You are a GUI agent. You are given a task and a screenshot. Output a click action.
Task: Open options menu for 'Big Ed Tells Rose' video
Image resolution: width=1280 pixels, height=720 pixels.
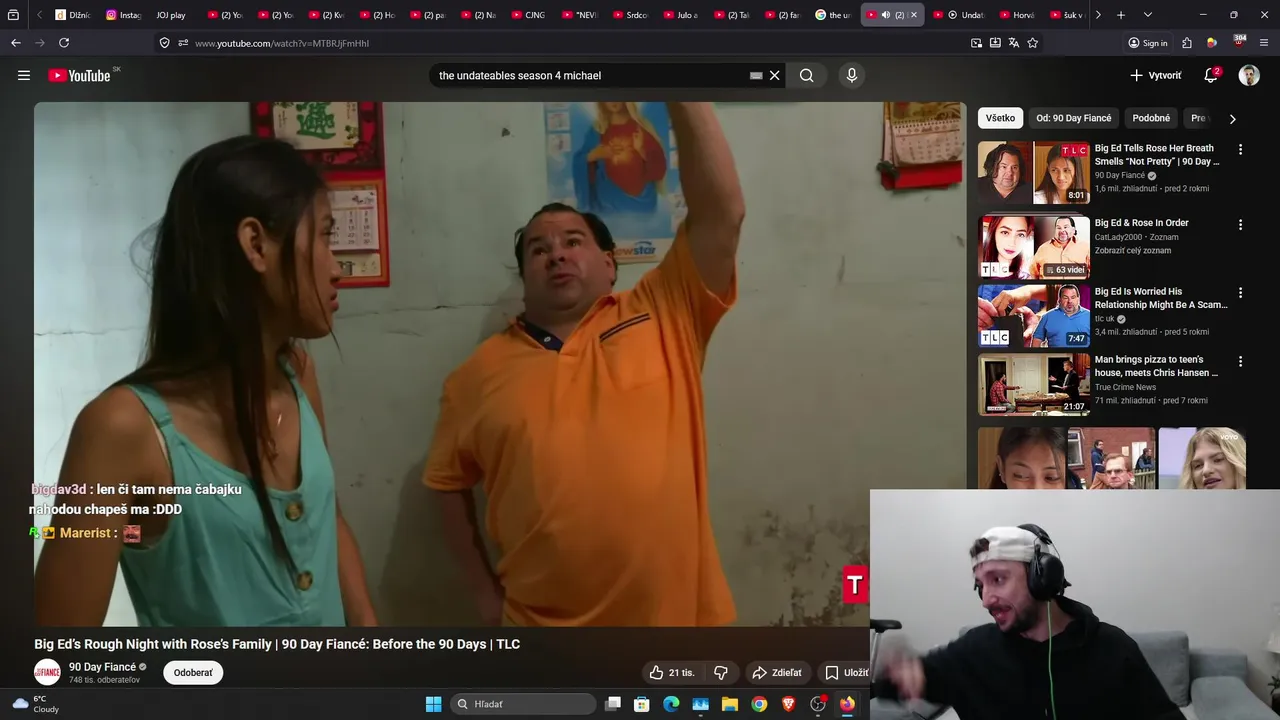point(1240,150)
